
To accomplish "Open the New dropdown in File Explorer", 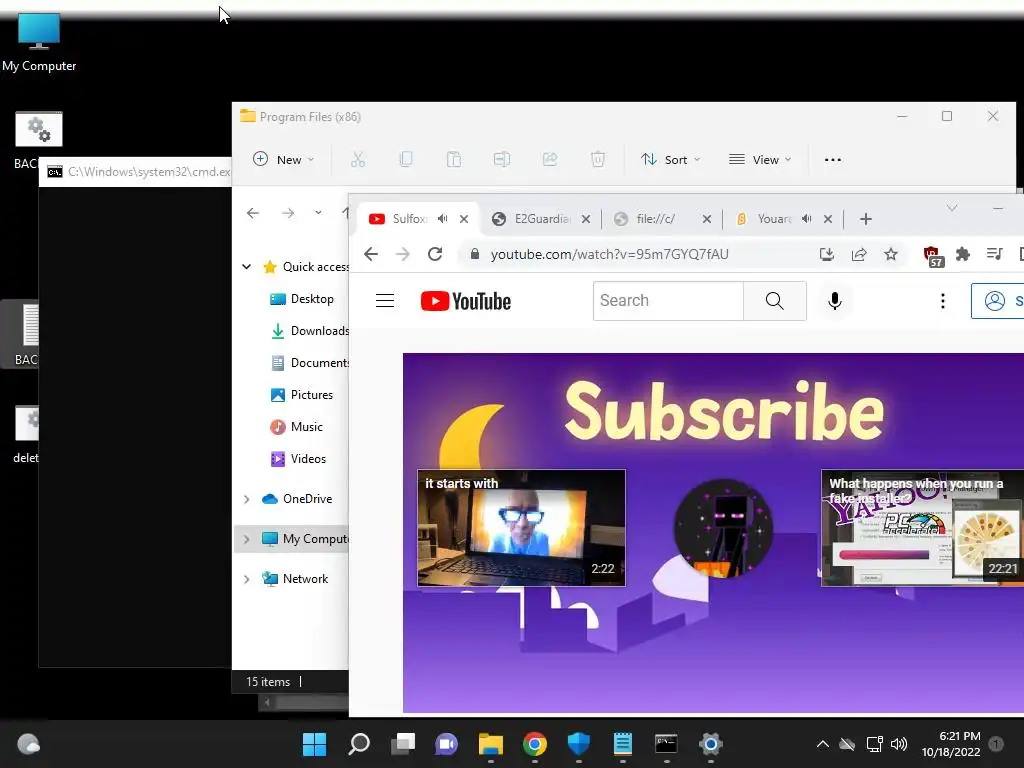I will [x=283, y=159].
